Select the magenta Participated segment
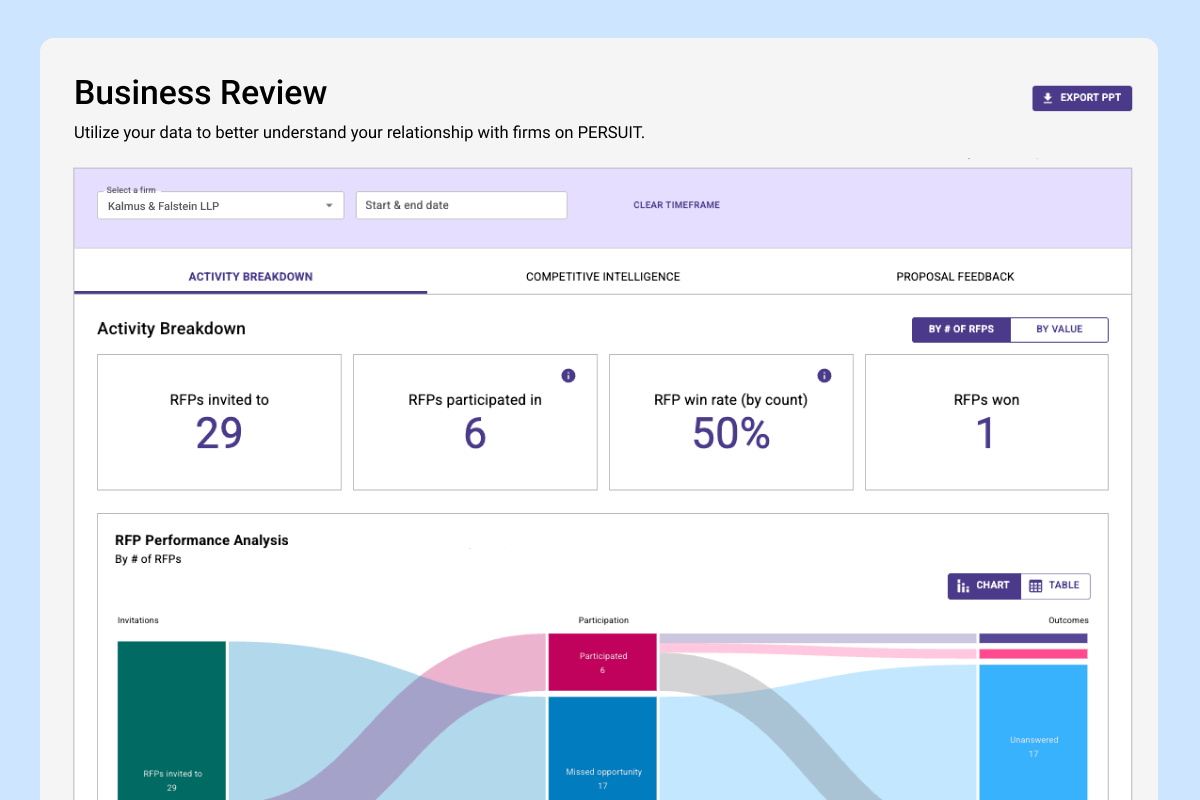1200x800 pixels. pos(602,662)
